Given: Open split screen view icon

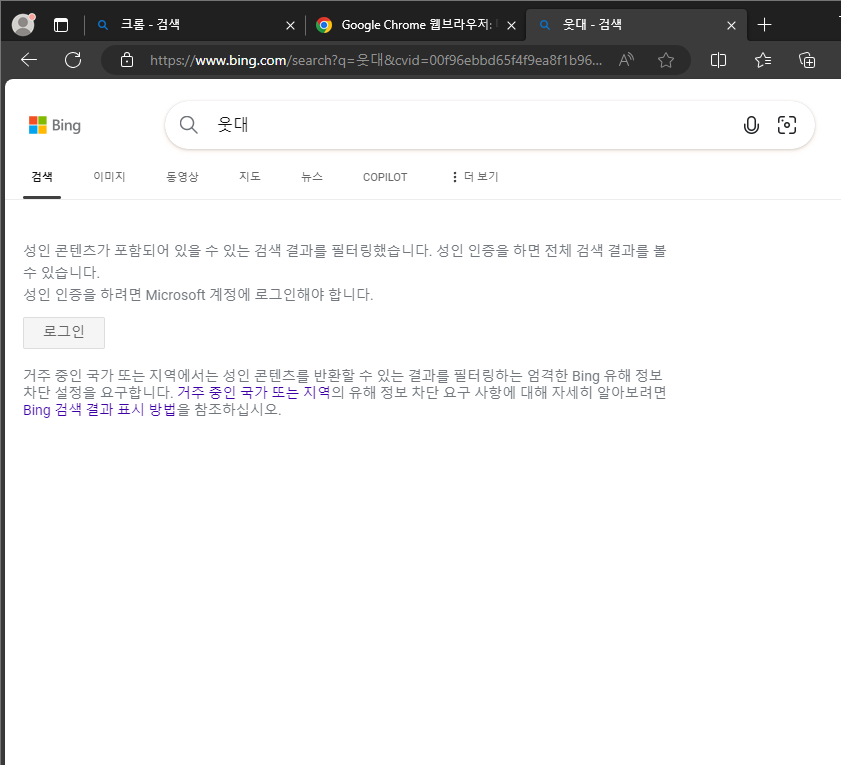Looking at the screenshot, I should (x=718, y=60).
